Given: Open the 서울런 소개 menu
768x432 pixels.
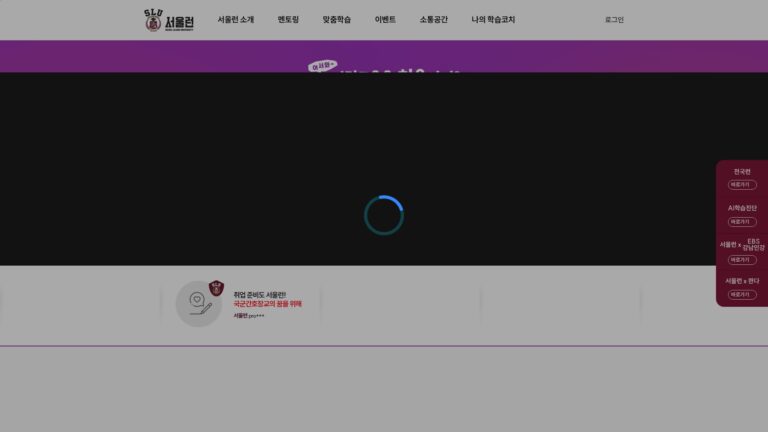Looking at the screenshot, I should (x=236, y=20).
